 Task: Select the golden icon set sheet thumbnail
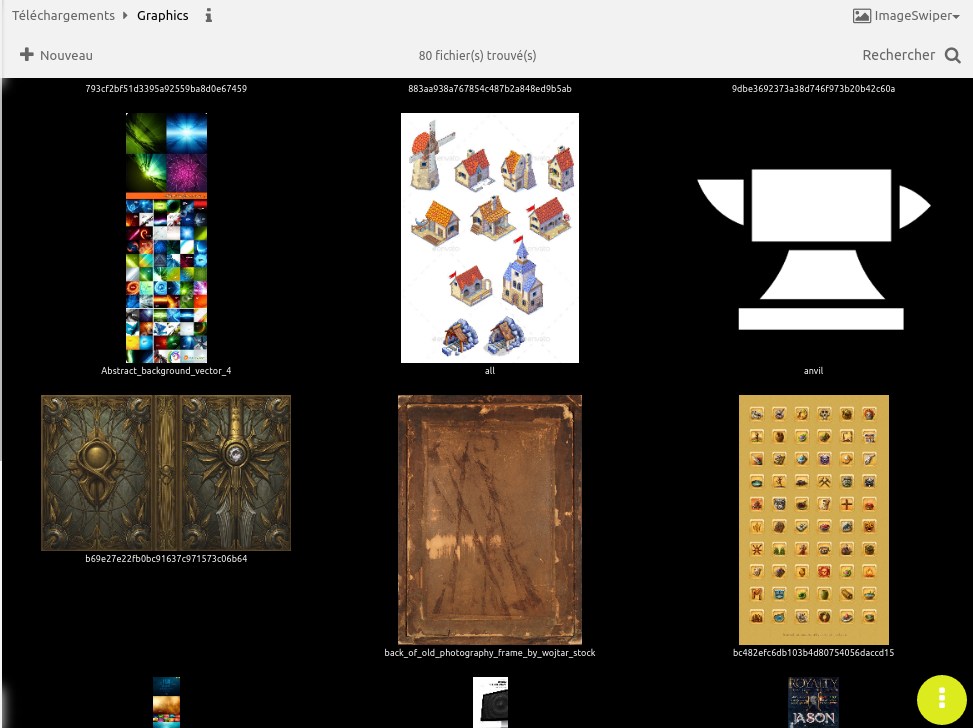814,519
